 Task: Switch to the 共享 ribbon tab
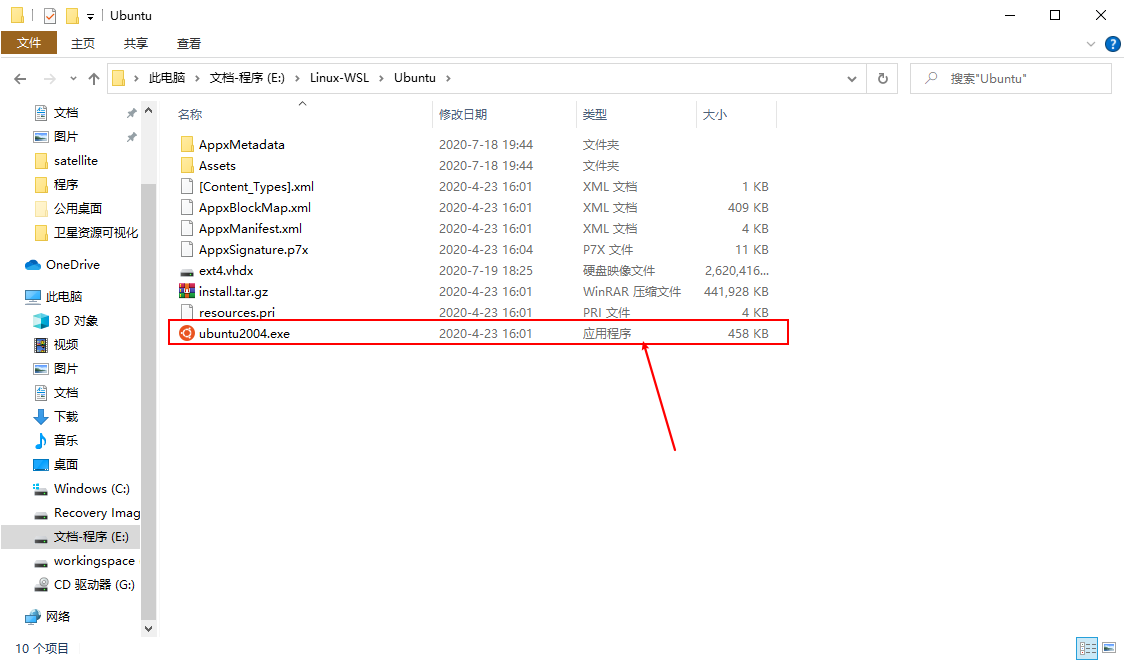pyautogui.click(x=136, y=43)
